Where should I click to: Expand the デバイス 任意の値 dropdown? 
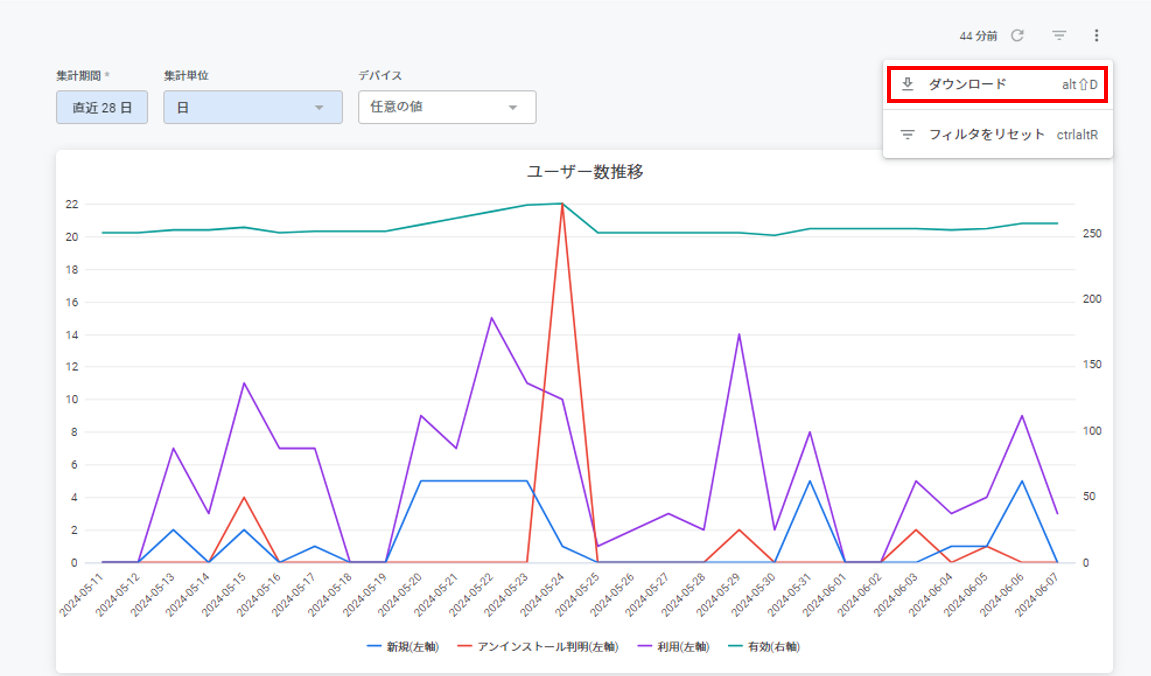(447, 107)
